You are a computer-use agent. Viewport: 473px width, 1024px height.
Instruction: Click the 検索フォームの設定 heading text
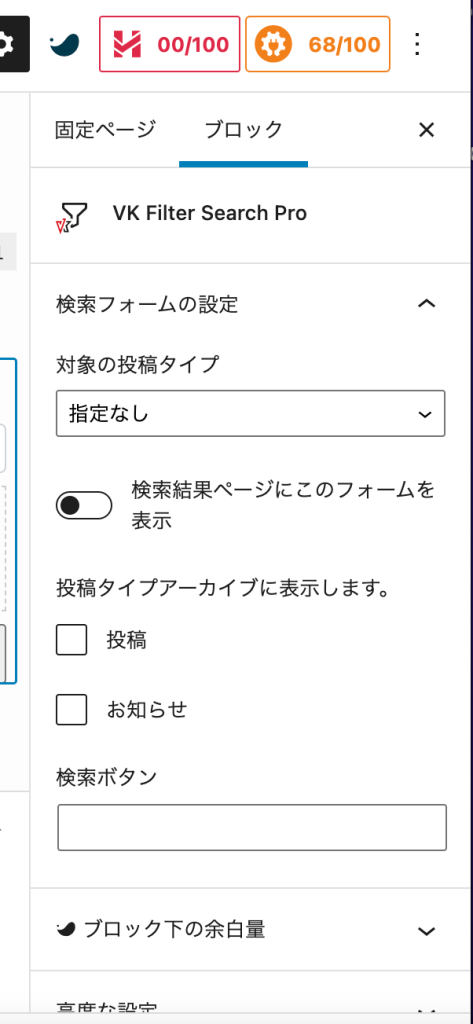click(147, 304)
